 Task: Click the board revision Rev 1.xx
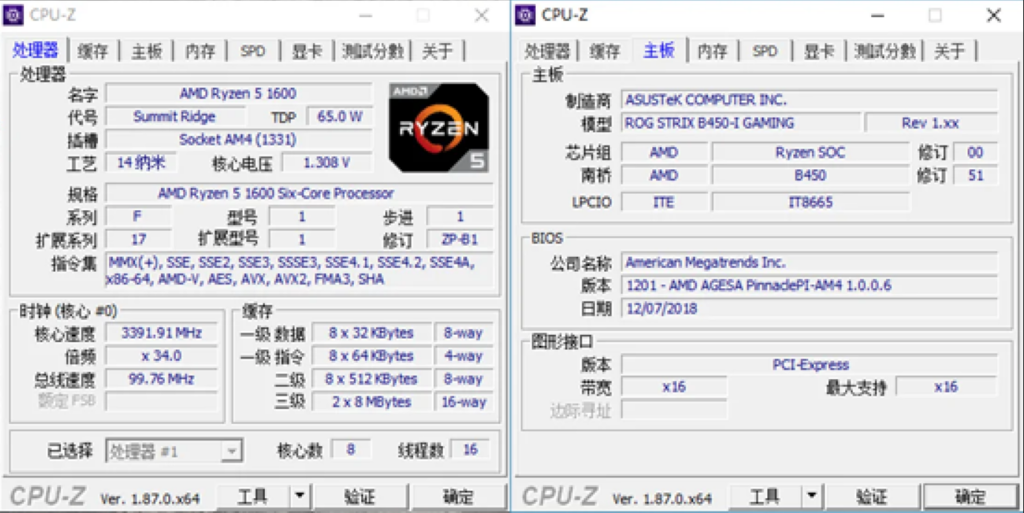931,123
